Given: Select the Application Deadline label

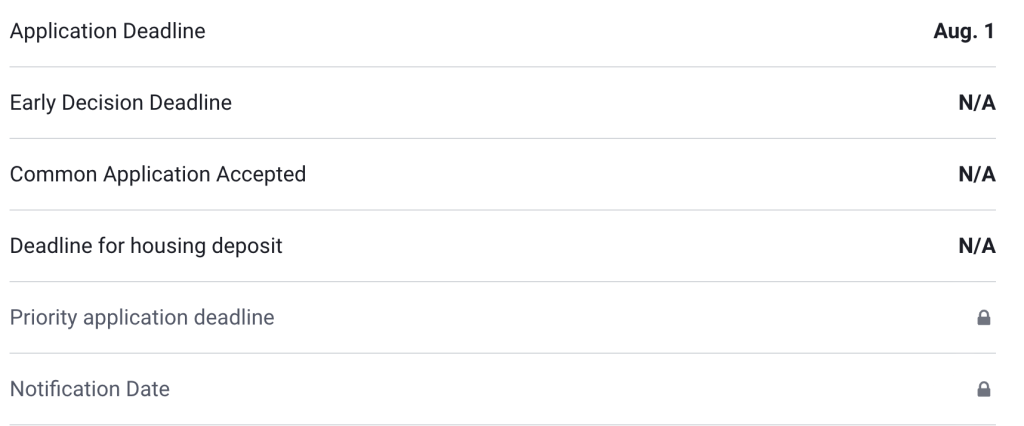Looking at the screenshot, I should pyautogui.click(x=107, y=32).
